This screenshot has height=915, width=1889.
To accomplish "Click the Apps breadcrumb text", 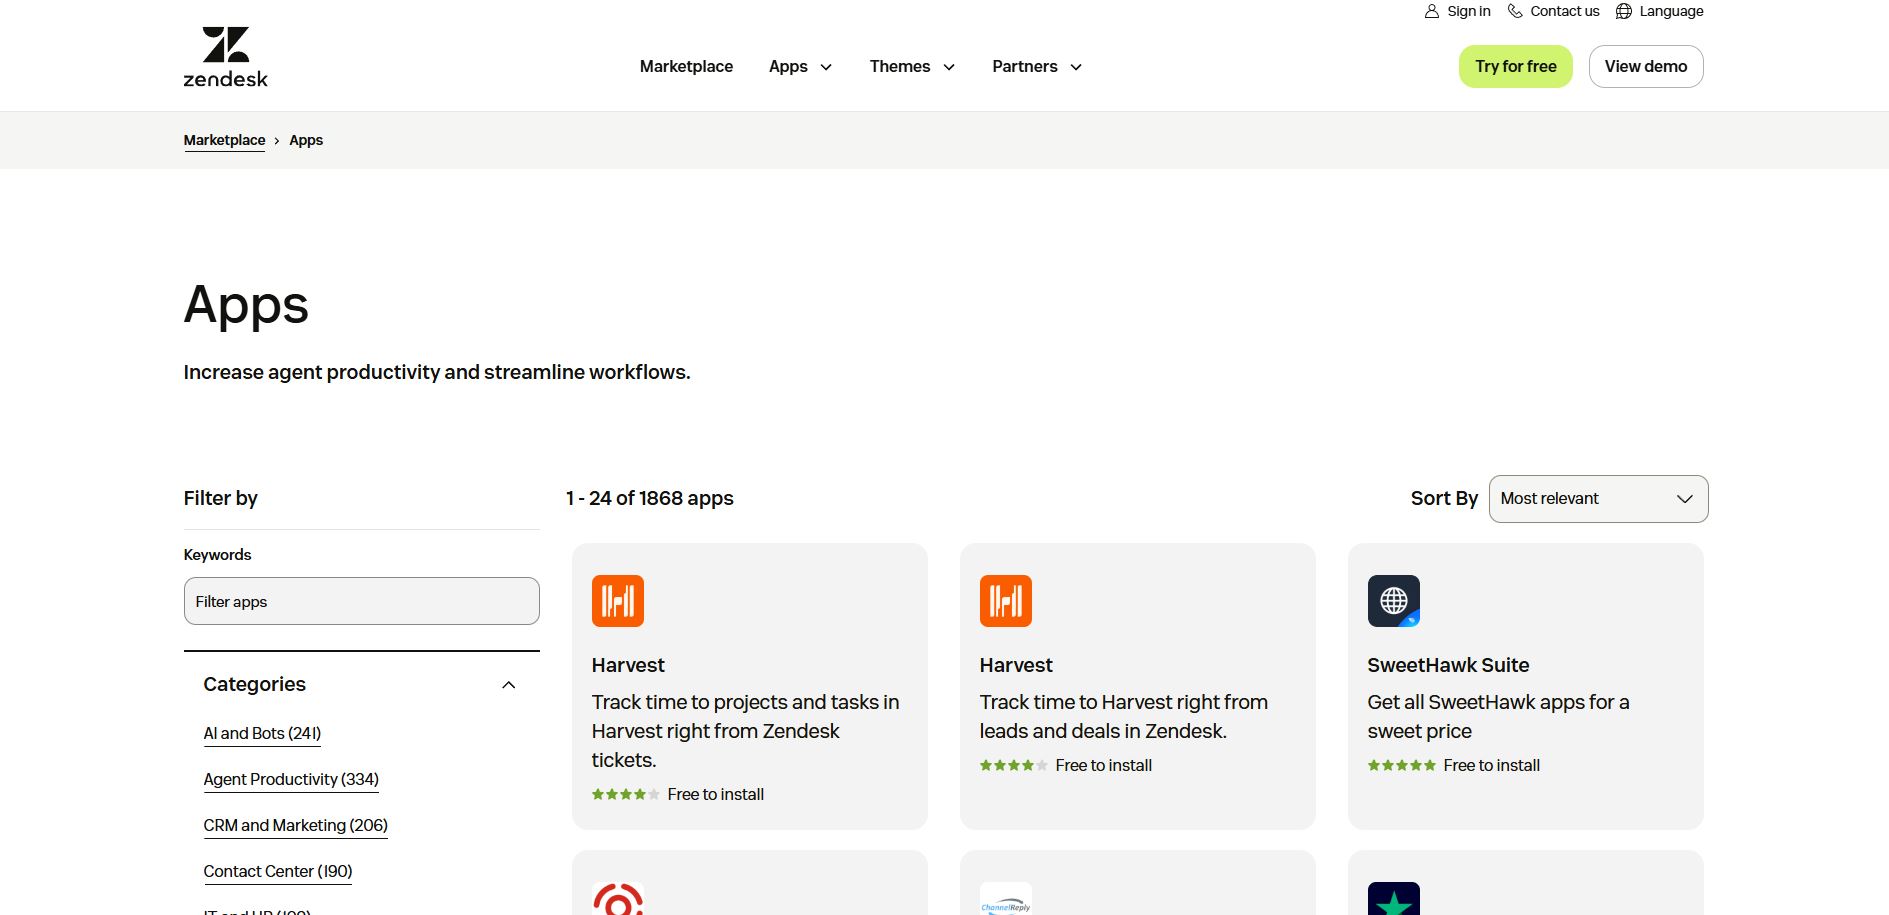I will (306, 140).
